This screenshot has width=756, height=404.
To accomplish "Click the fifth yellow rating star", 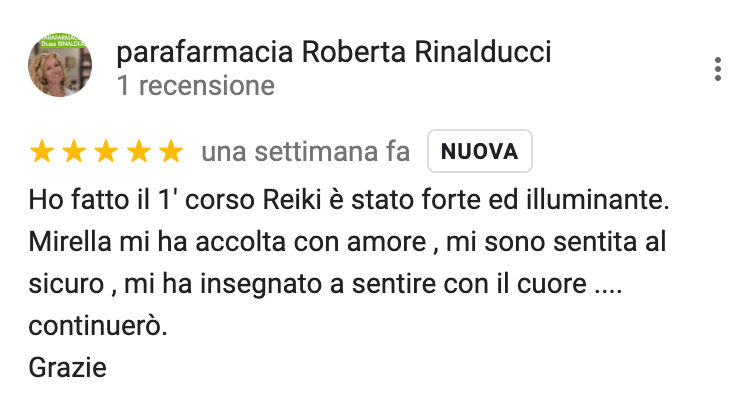I will point(171,151).
